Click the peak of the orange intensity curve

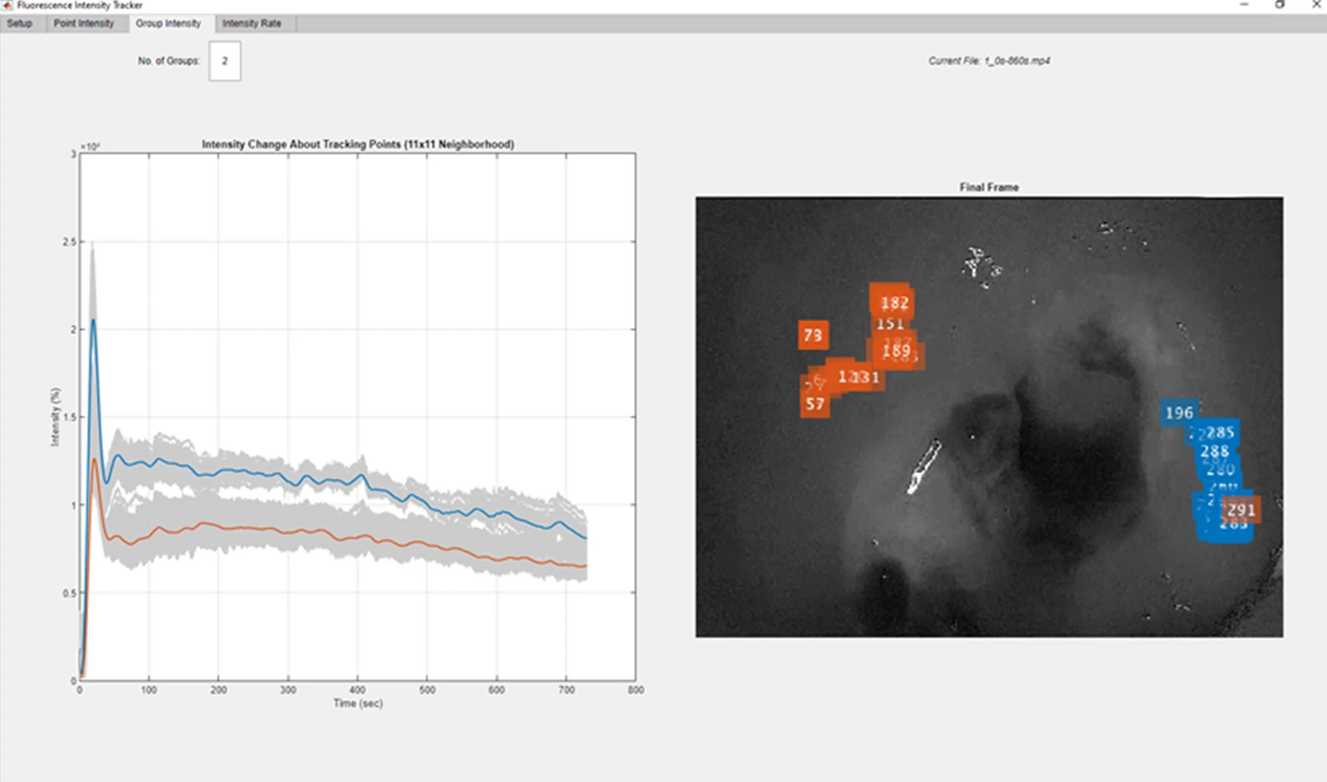pyautogui.click(x=95, y=459)
